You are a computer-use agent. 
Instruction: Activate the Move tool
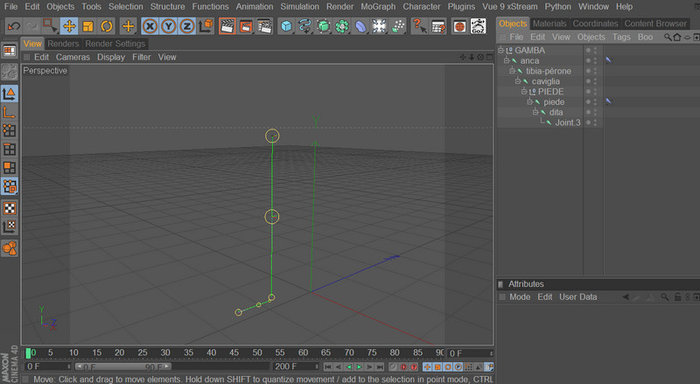[69, 26]
